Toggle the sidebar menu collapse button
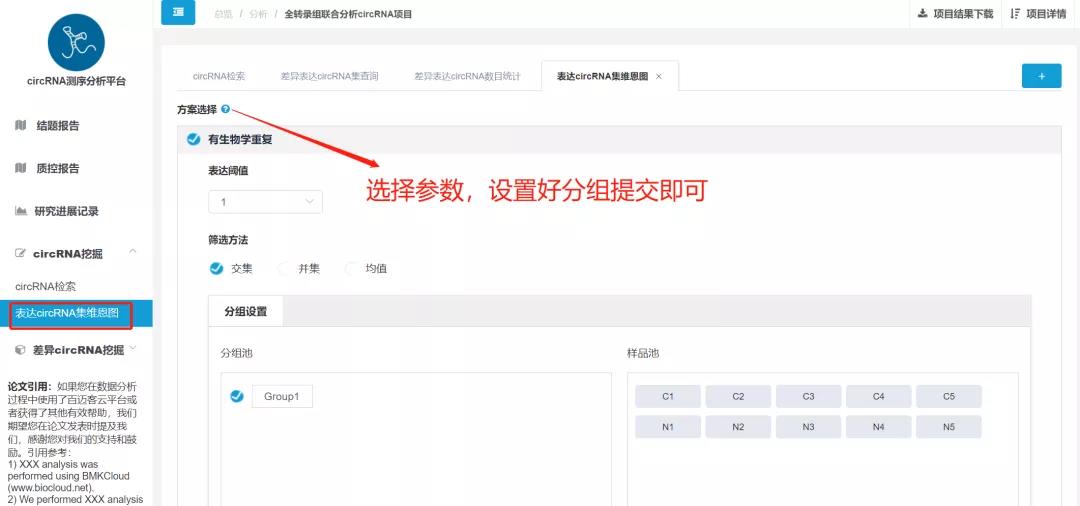1080x506 pixels. coord(178,12)
